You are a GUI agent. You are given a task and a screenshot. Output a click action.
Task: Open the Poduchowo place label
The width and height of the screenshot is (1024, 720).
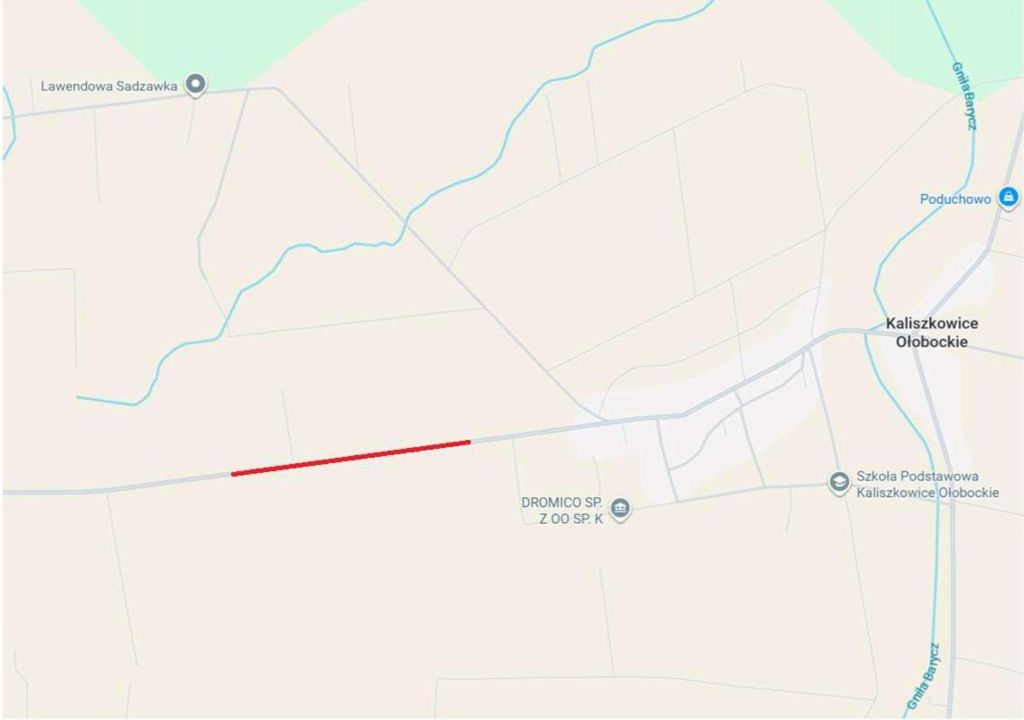(955, 199)
